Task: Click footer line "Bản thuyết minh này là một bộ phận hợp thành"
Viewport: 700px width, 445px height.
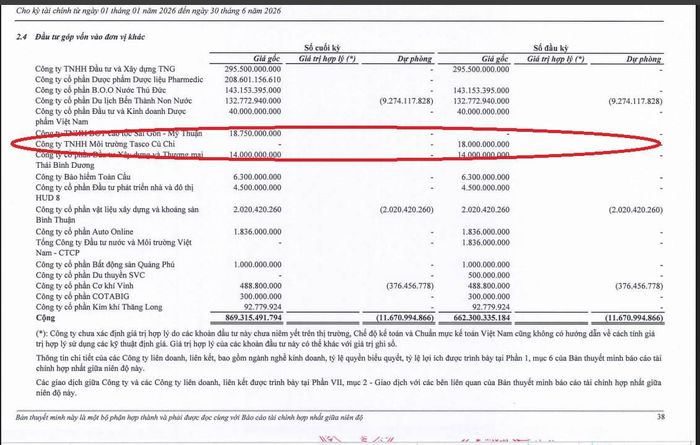Action: coord(189,417)
